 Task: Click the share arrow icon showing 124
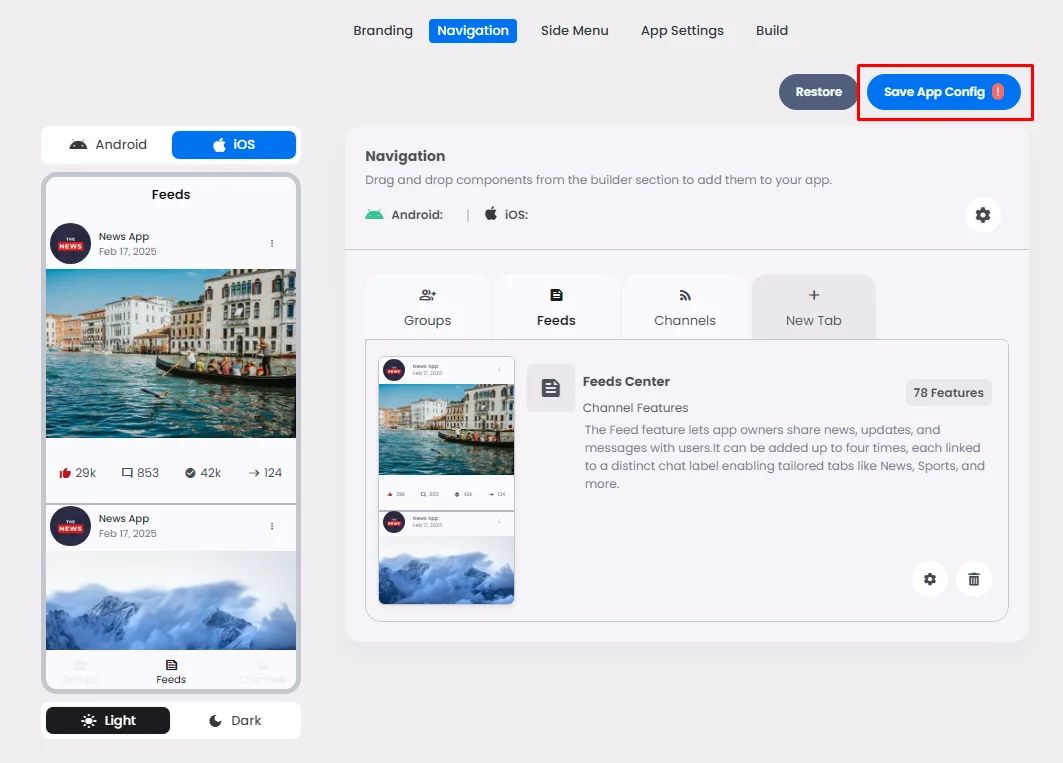tap(254, 473)
